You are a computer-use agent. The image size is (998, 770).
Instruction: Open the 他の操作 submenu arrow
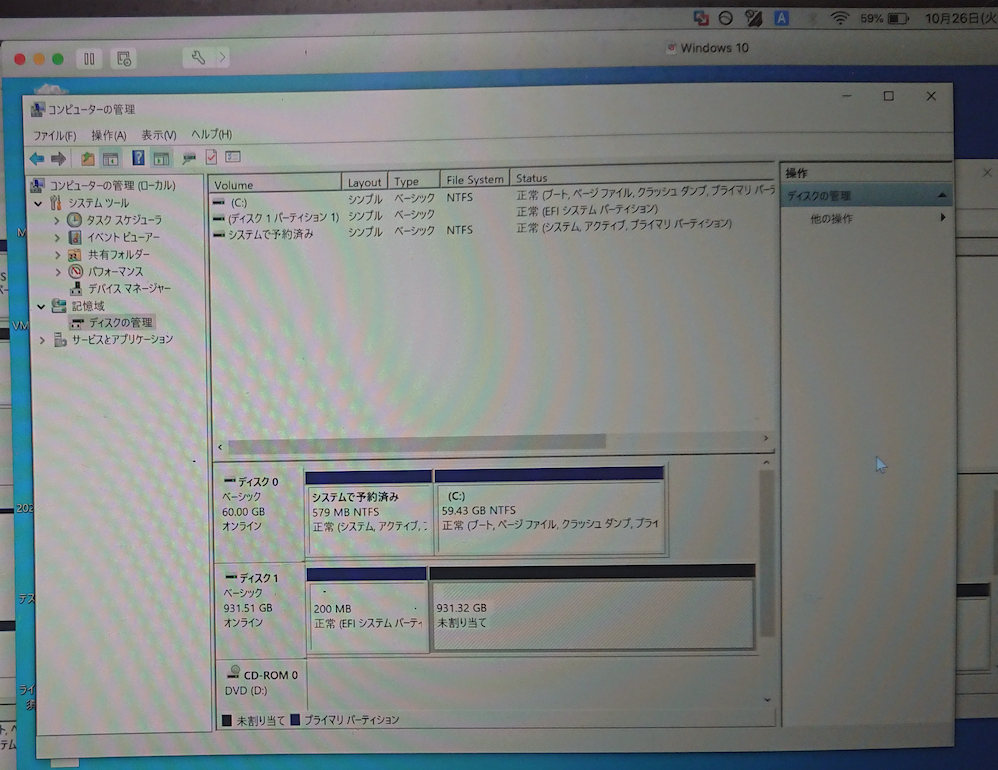click(x=943, y=218)
